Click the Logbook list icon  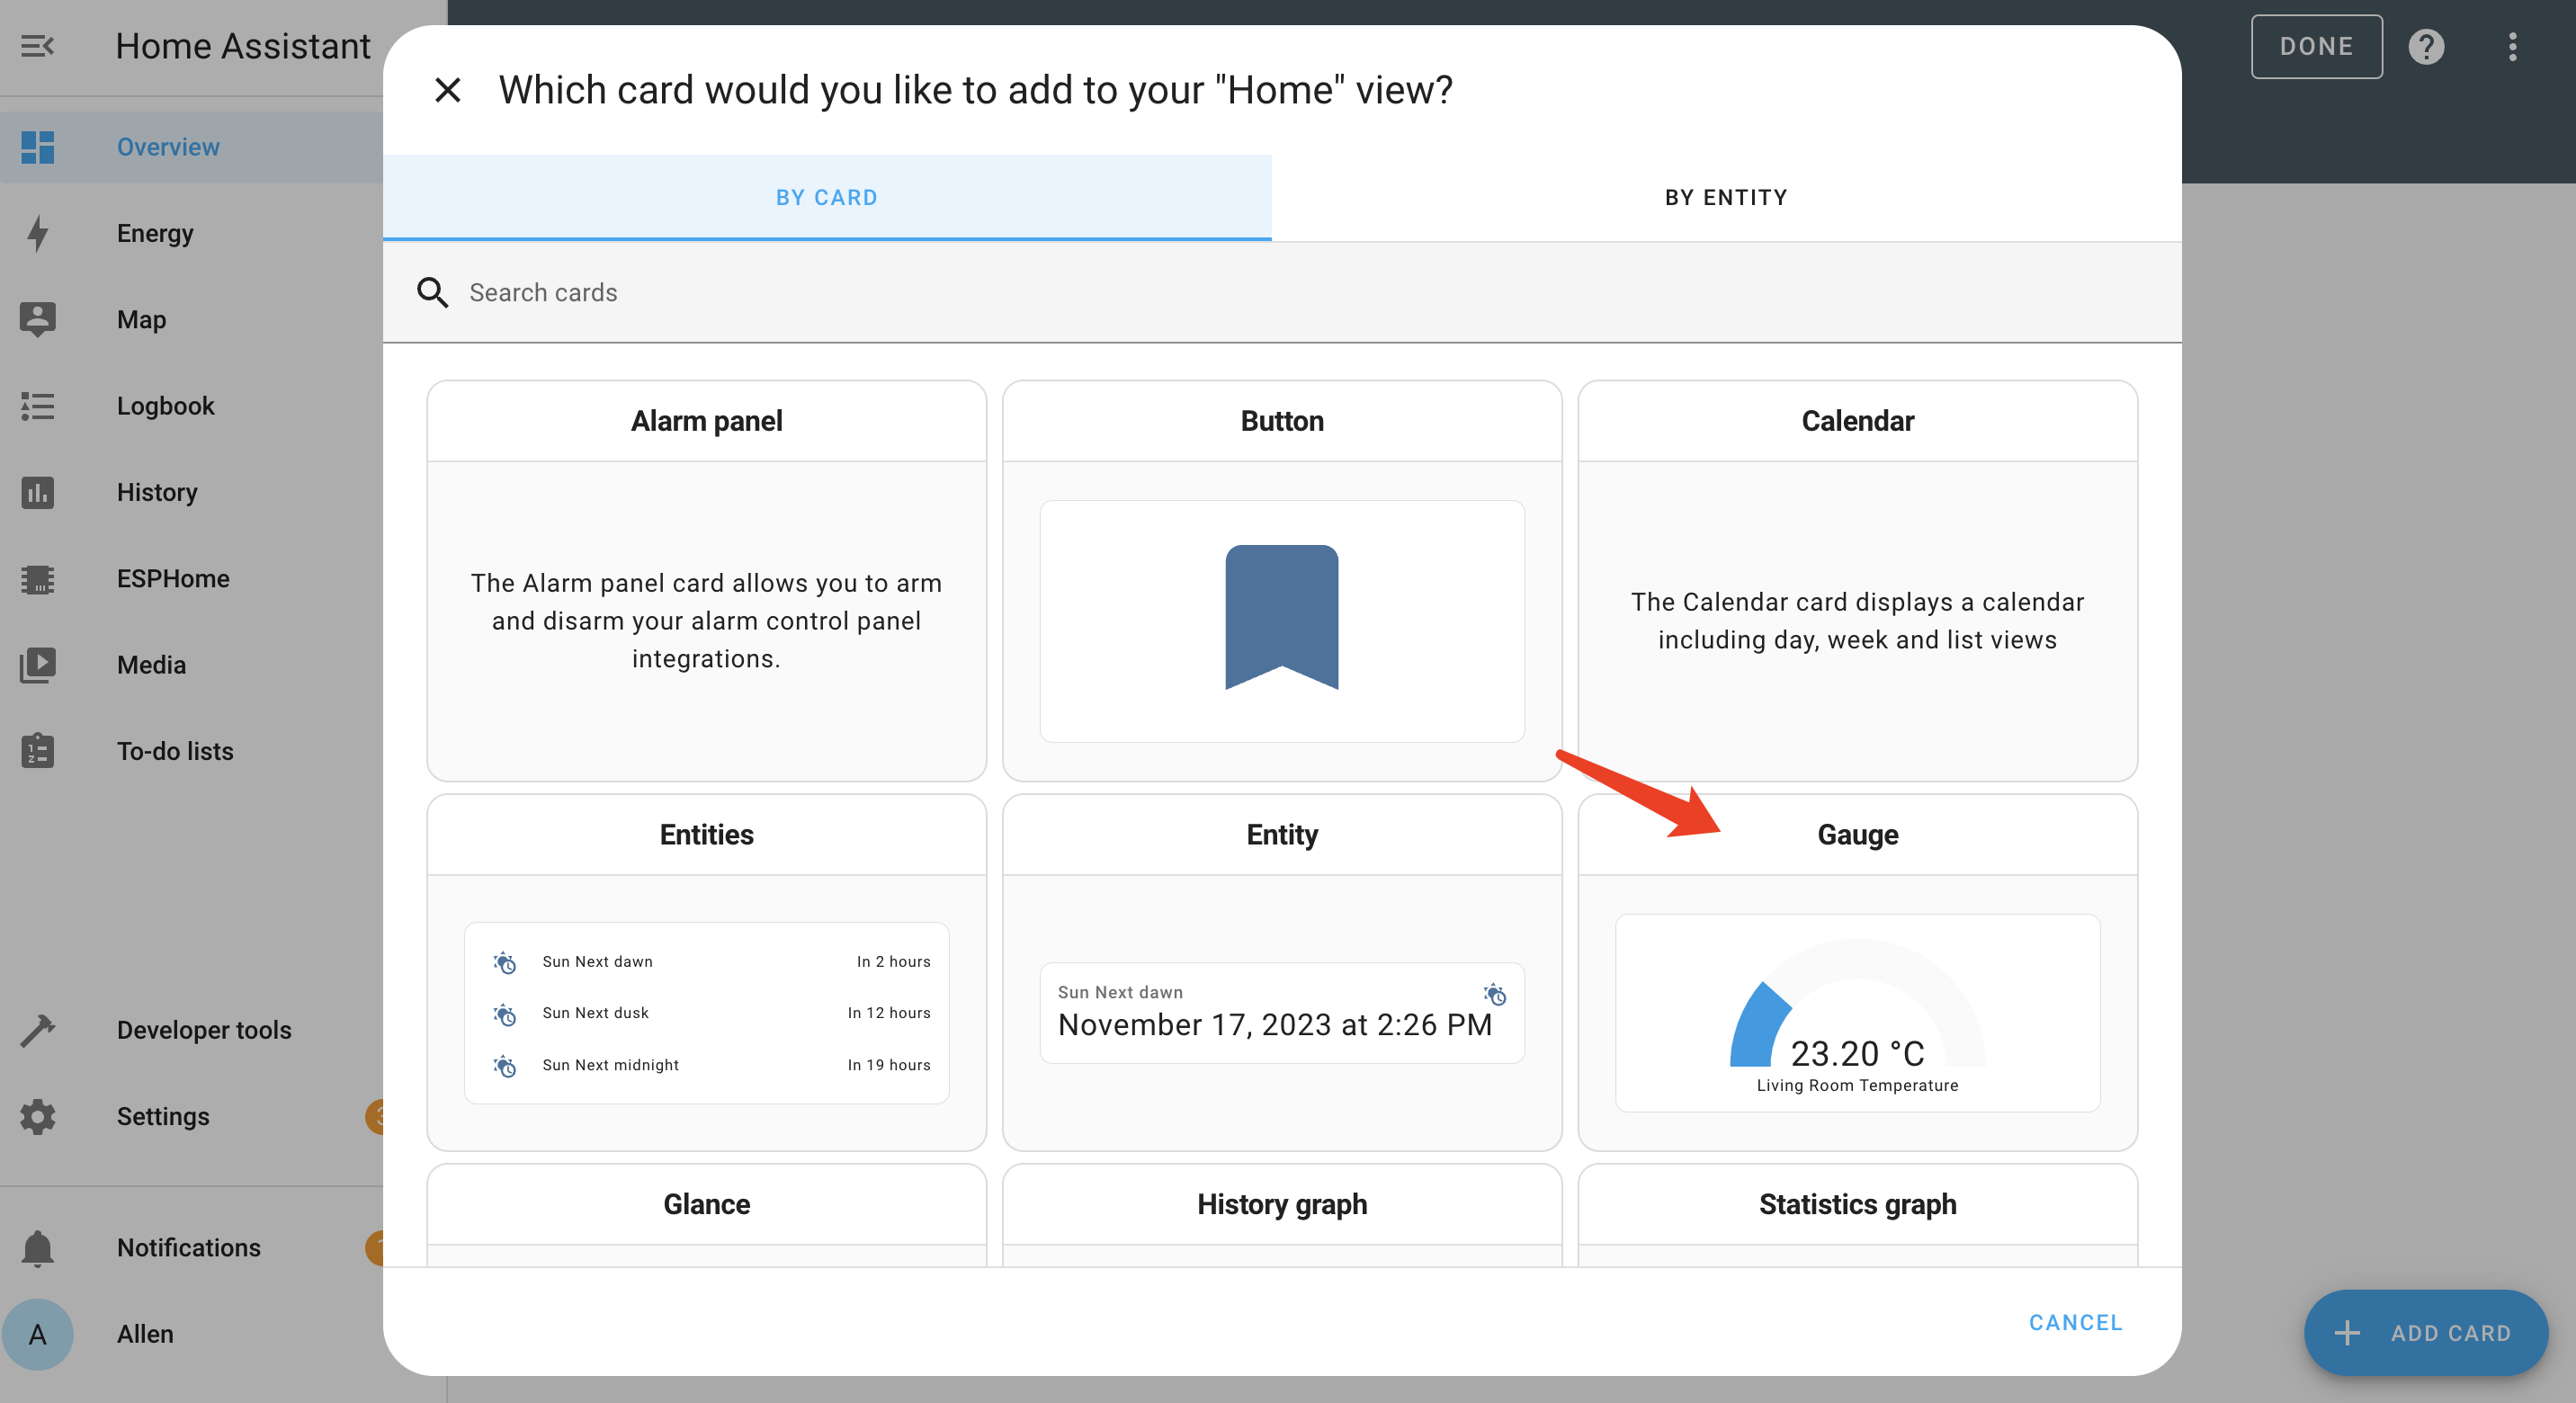point(38,406)
